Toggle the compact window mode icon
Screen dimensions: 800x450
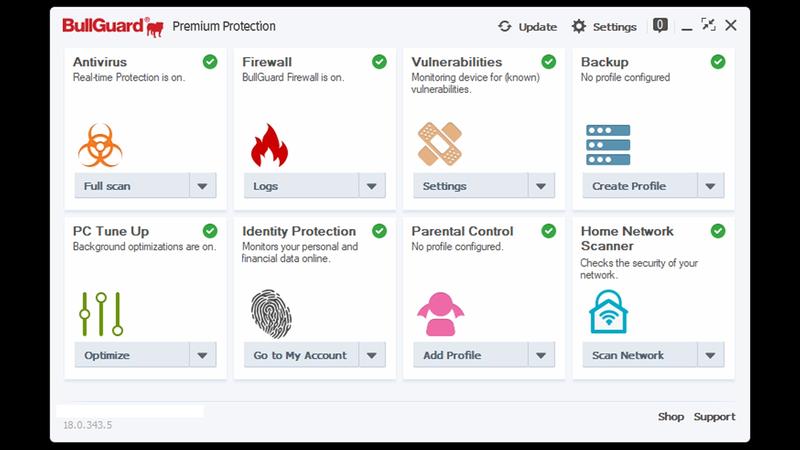[708, 24]
